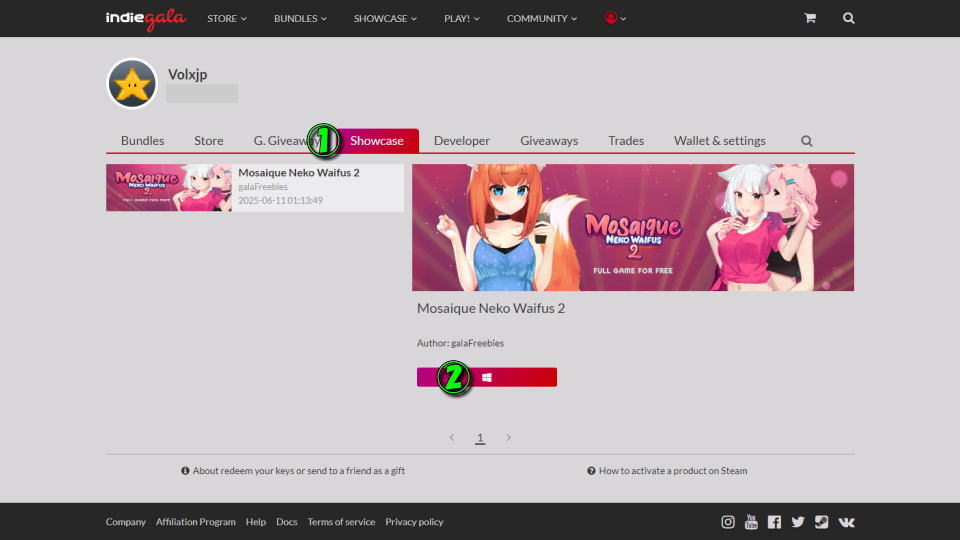Open the Help footer link
This screenshot has height=540, width=960.
(256, 522)
